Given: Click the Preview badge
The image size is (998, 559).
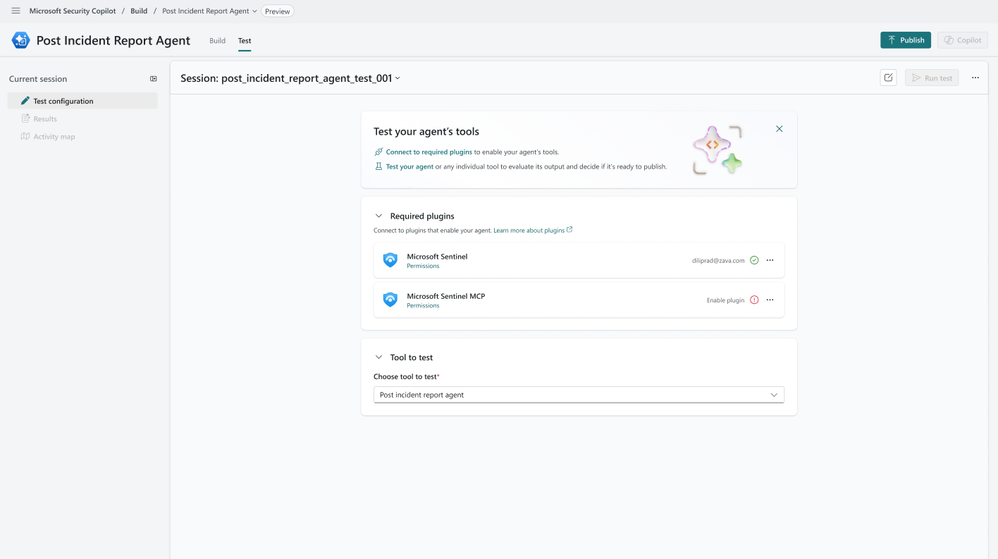Looking at the screenshot, I should (x=278, y=11).
